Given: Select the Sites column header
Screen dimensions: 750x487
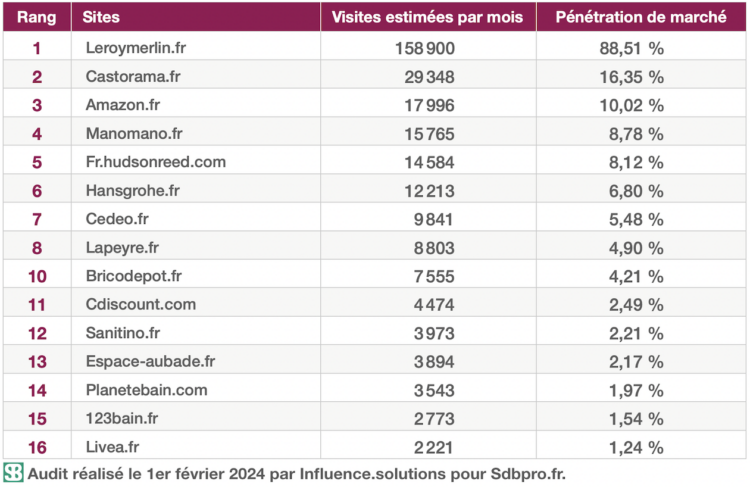Looking at the screenshot, I should tap(103, 18).
